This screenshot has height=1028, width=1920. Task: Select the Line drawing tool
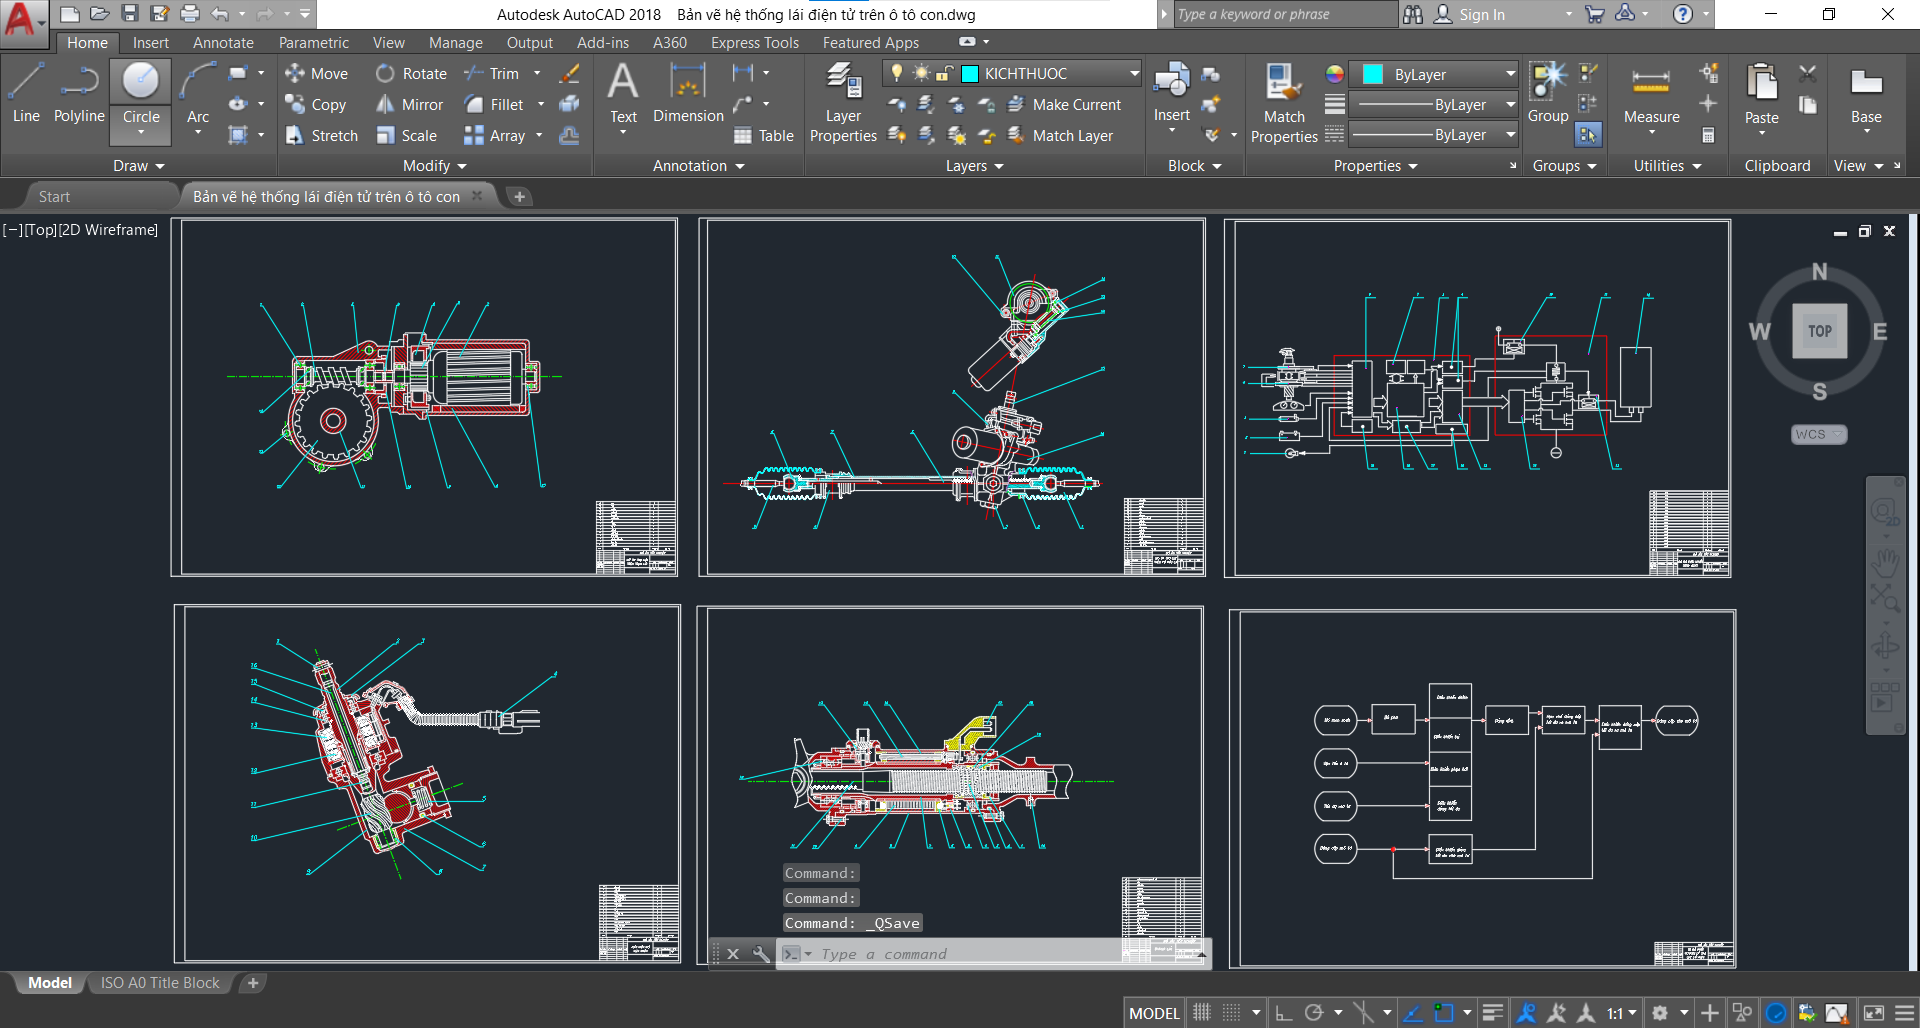coord(26,93)
